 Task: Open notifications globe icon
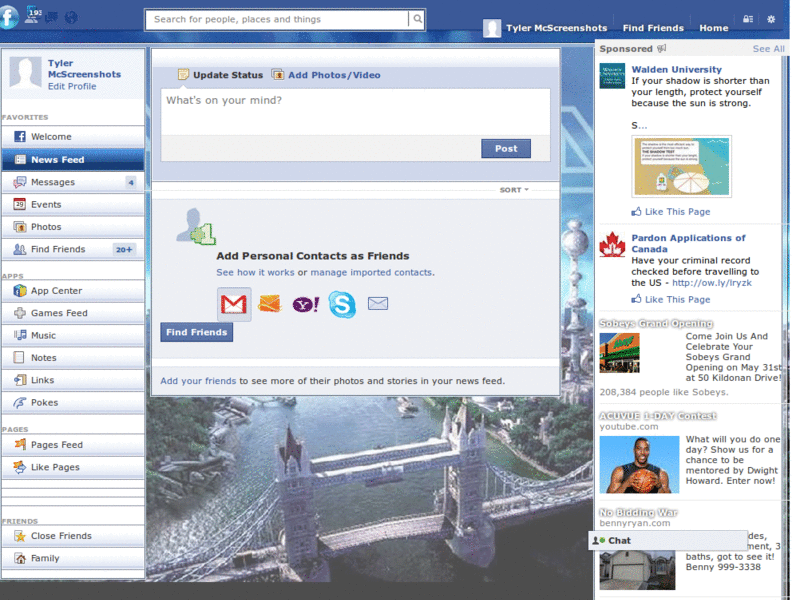pos(71,17)
